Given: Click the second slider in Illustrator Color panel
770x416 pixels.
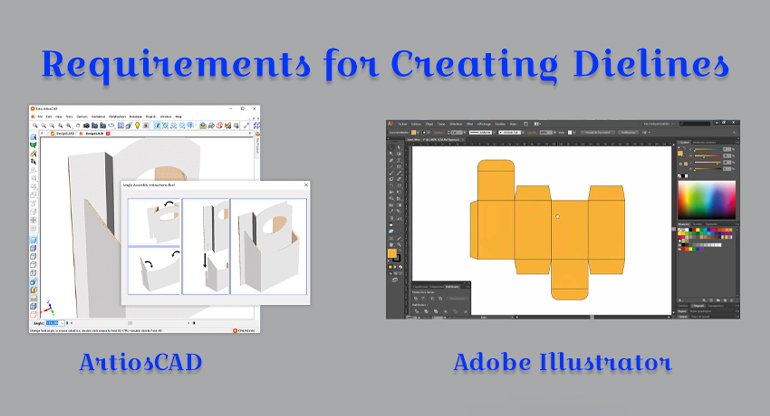Looking at the screenshot, I should [707, 156].
